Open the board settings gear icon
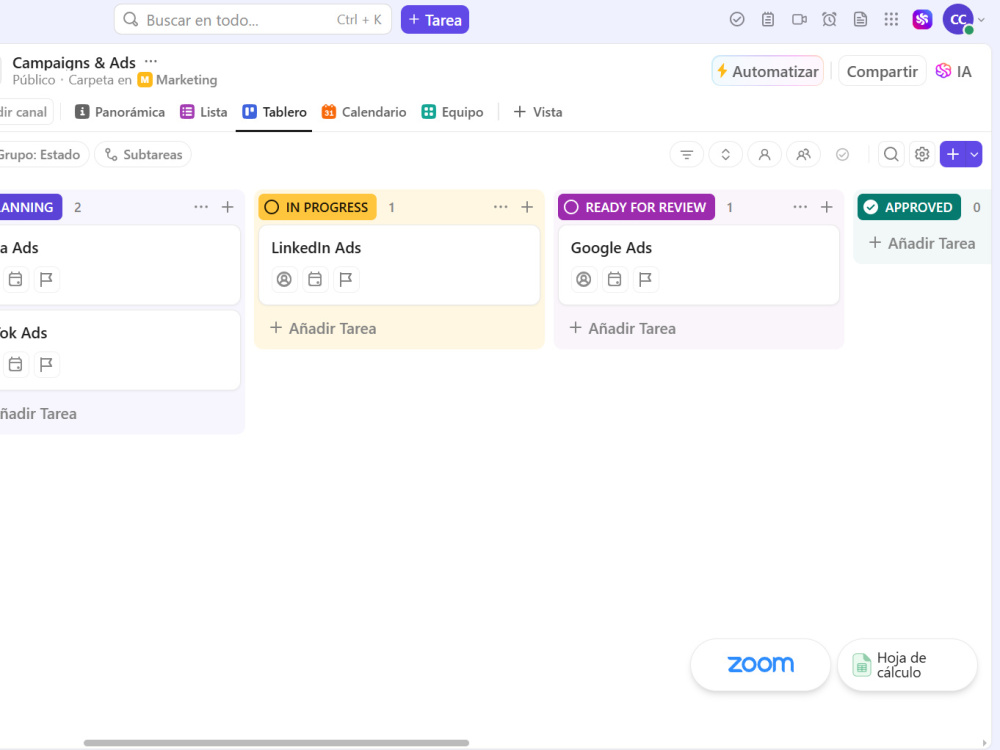The height and width of the screenshot is (750, 1000). tap(922, 154)
